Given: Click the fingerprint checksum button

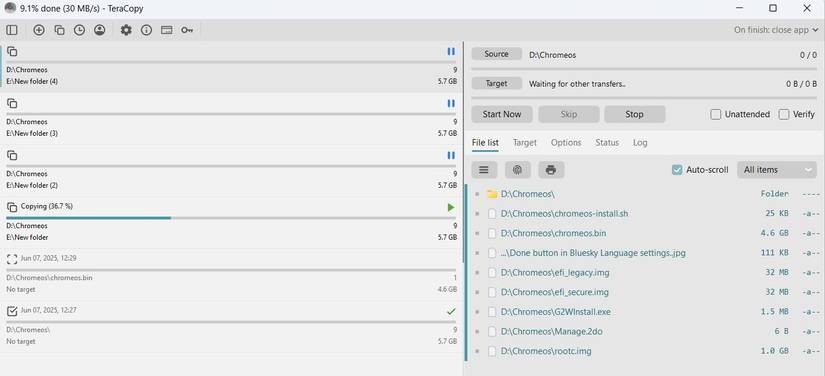Looking at the screenshot, I should (x=518, y=170).
